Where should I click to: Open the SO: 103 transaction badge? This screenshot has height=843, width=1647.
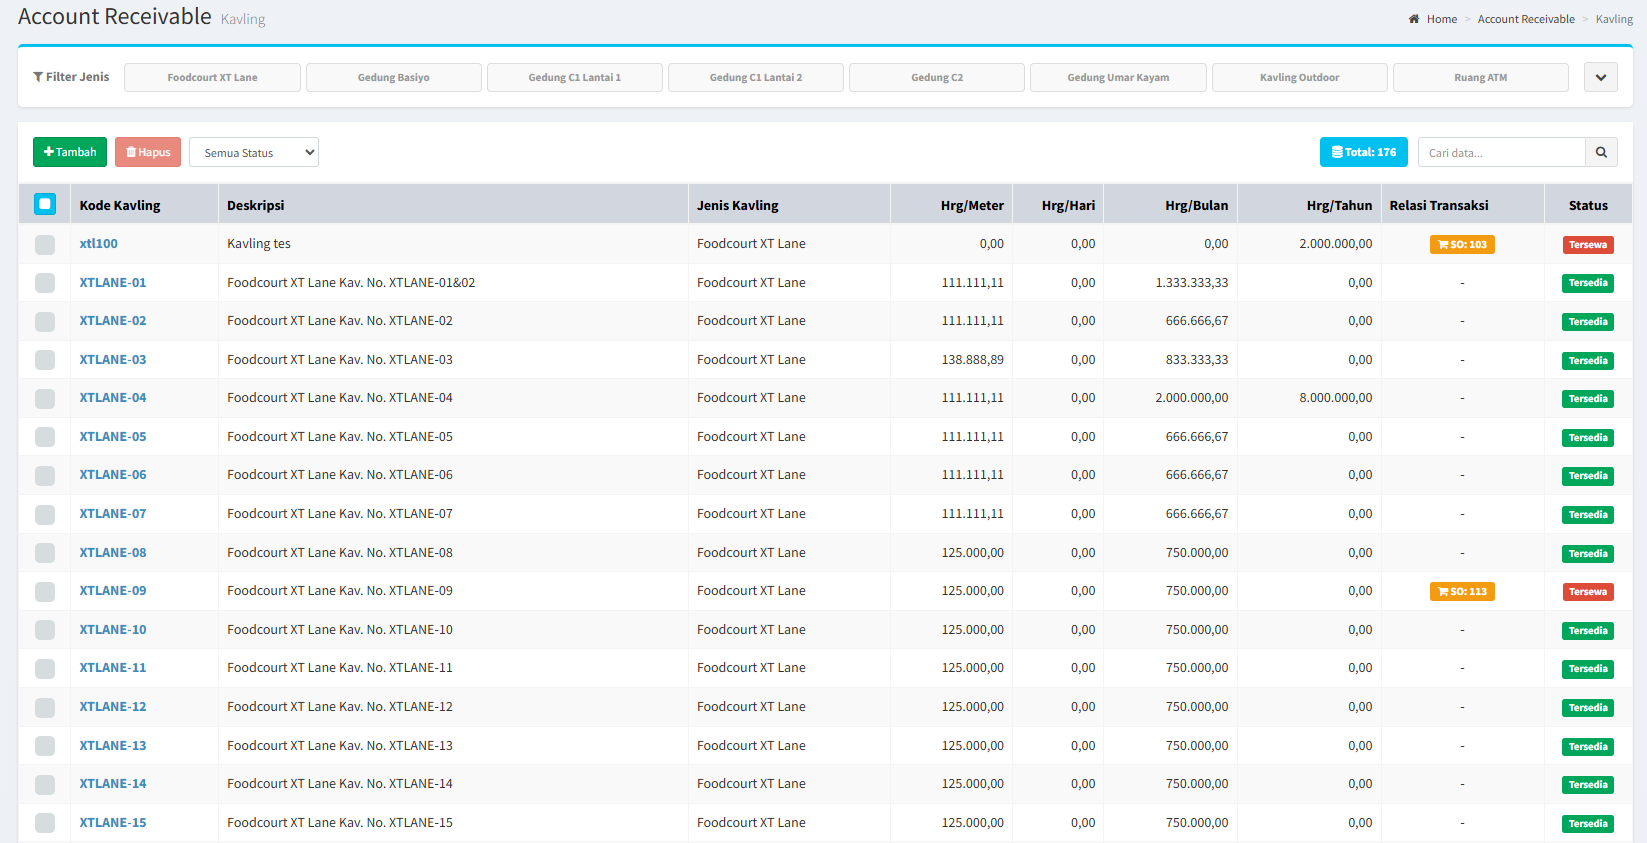[x=1461, y=245]
